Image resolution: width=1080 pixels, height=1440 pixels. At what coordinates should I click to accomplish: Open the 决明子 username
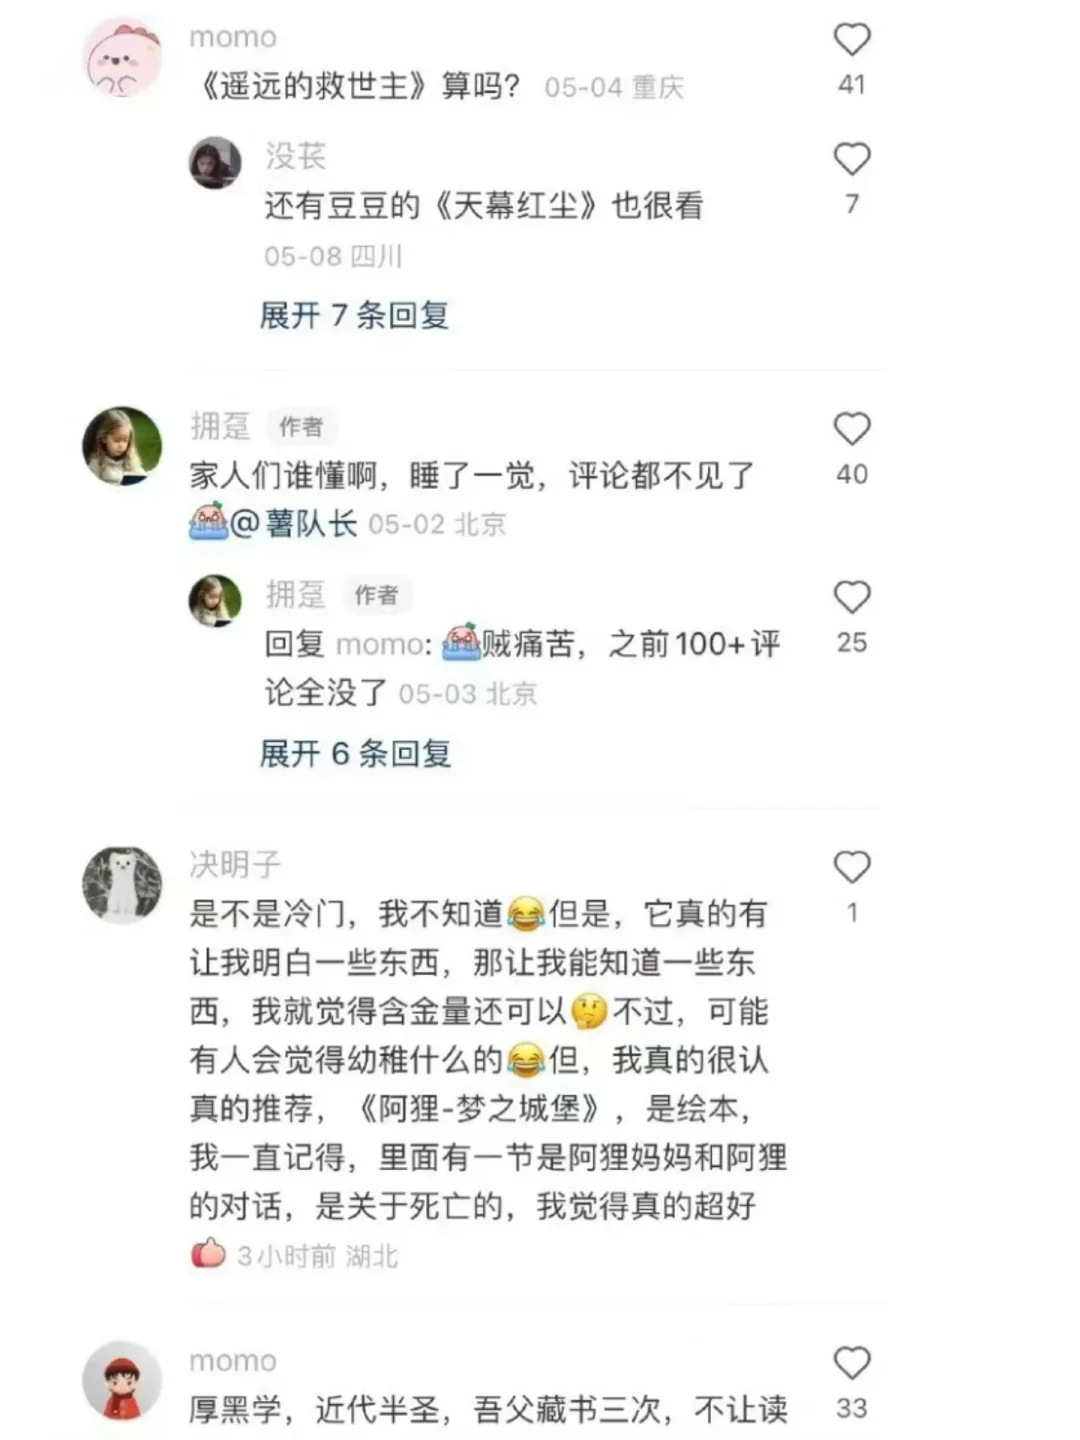click(x=236, y=864)
